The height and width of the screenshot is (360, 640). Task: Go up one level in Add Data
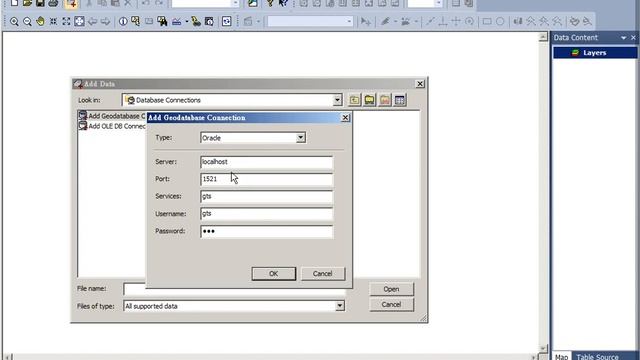pos(354,100)
